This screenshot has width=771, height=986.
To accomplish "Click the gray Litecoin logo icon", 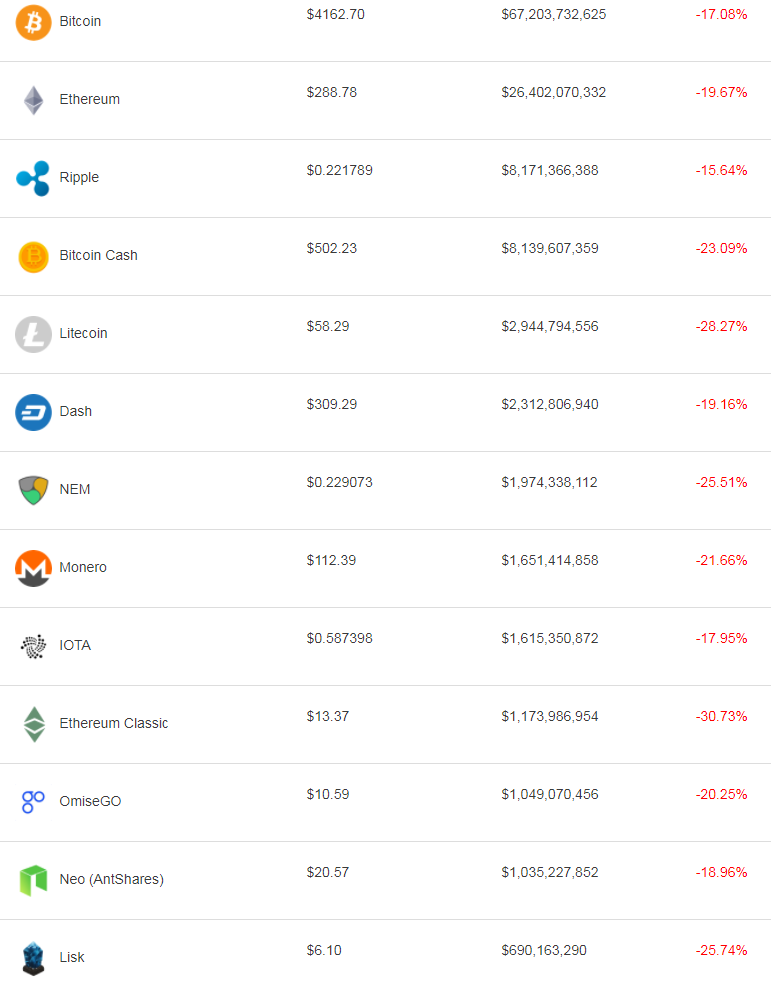I will pyautogui.click(x=33, y=334).
